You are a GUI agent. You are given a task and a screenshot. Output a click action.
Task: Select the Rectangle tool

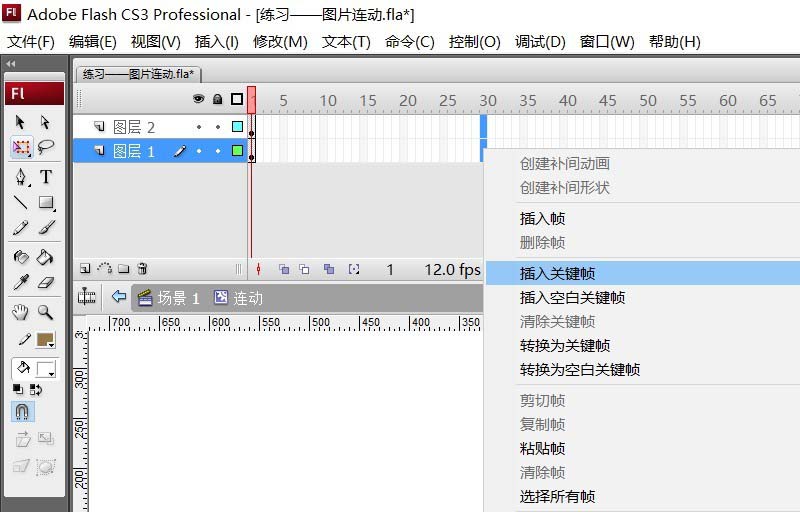(46, 202)
